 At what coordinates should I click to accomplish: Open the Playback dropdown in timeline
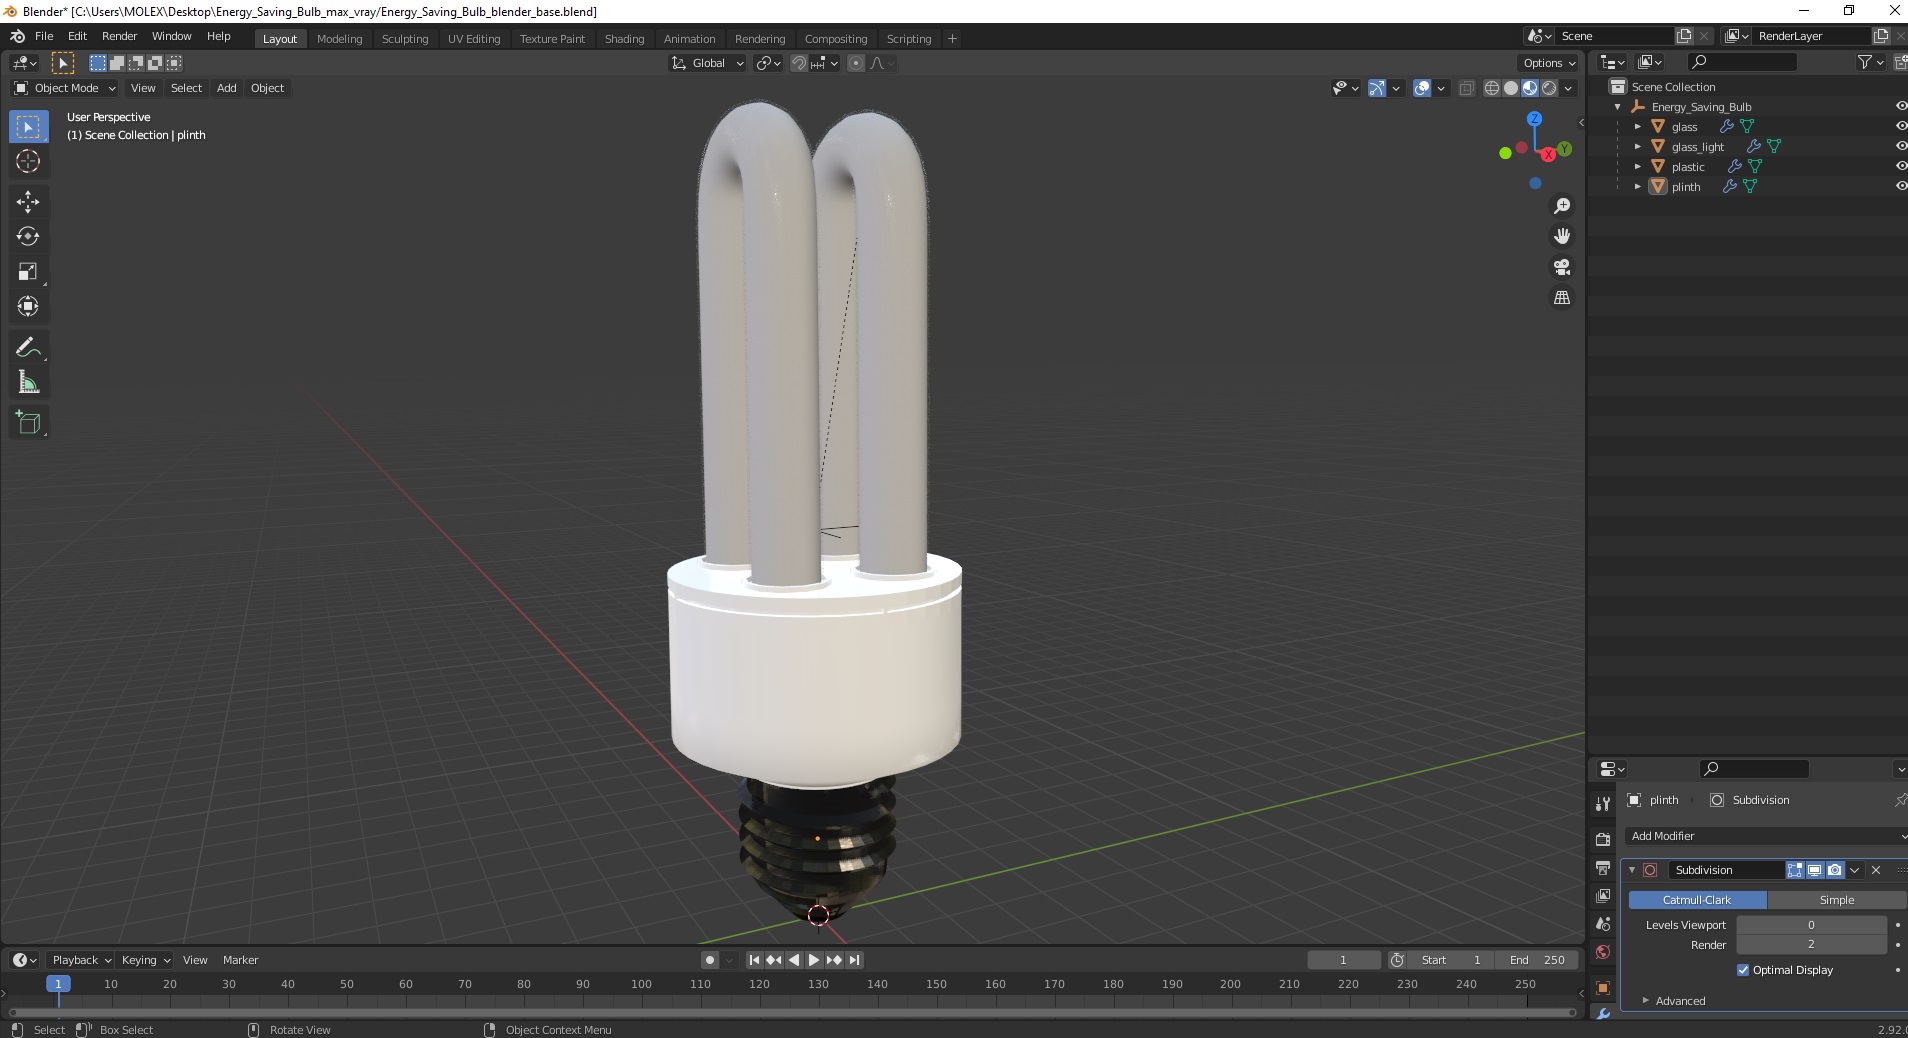(x=81, y=960)
